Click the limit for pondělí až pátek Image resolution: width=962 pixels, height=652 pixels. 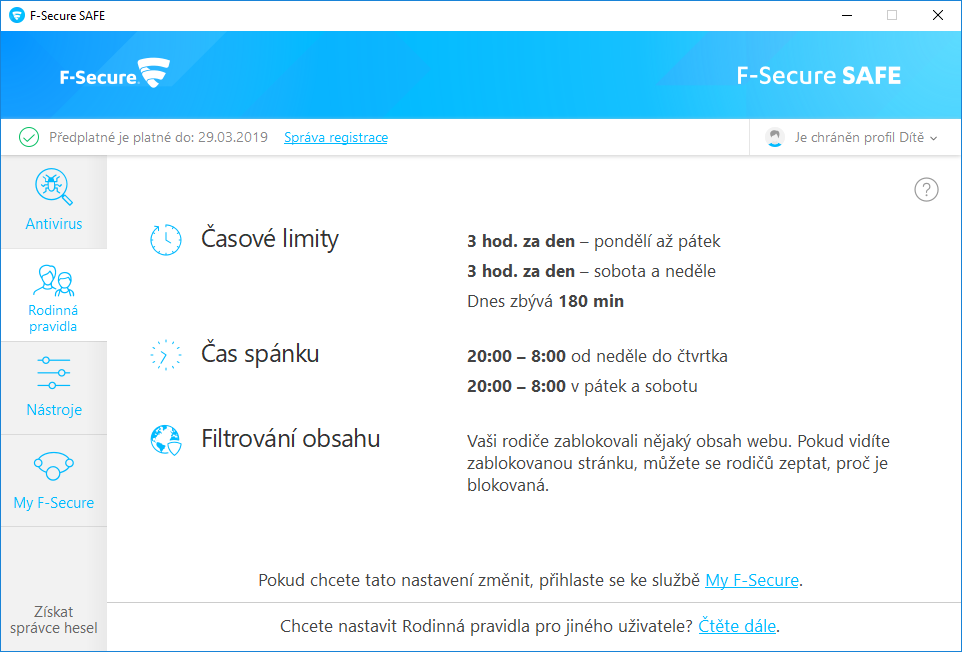[x=593, y=242]
